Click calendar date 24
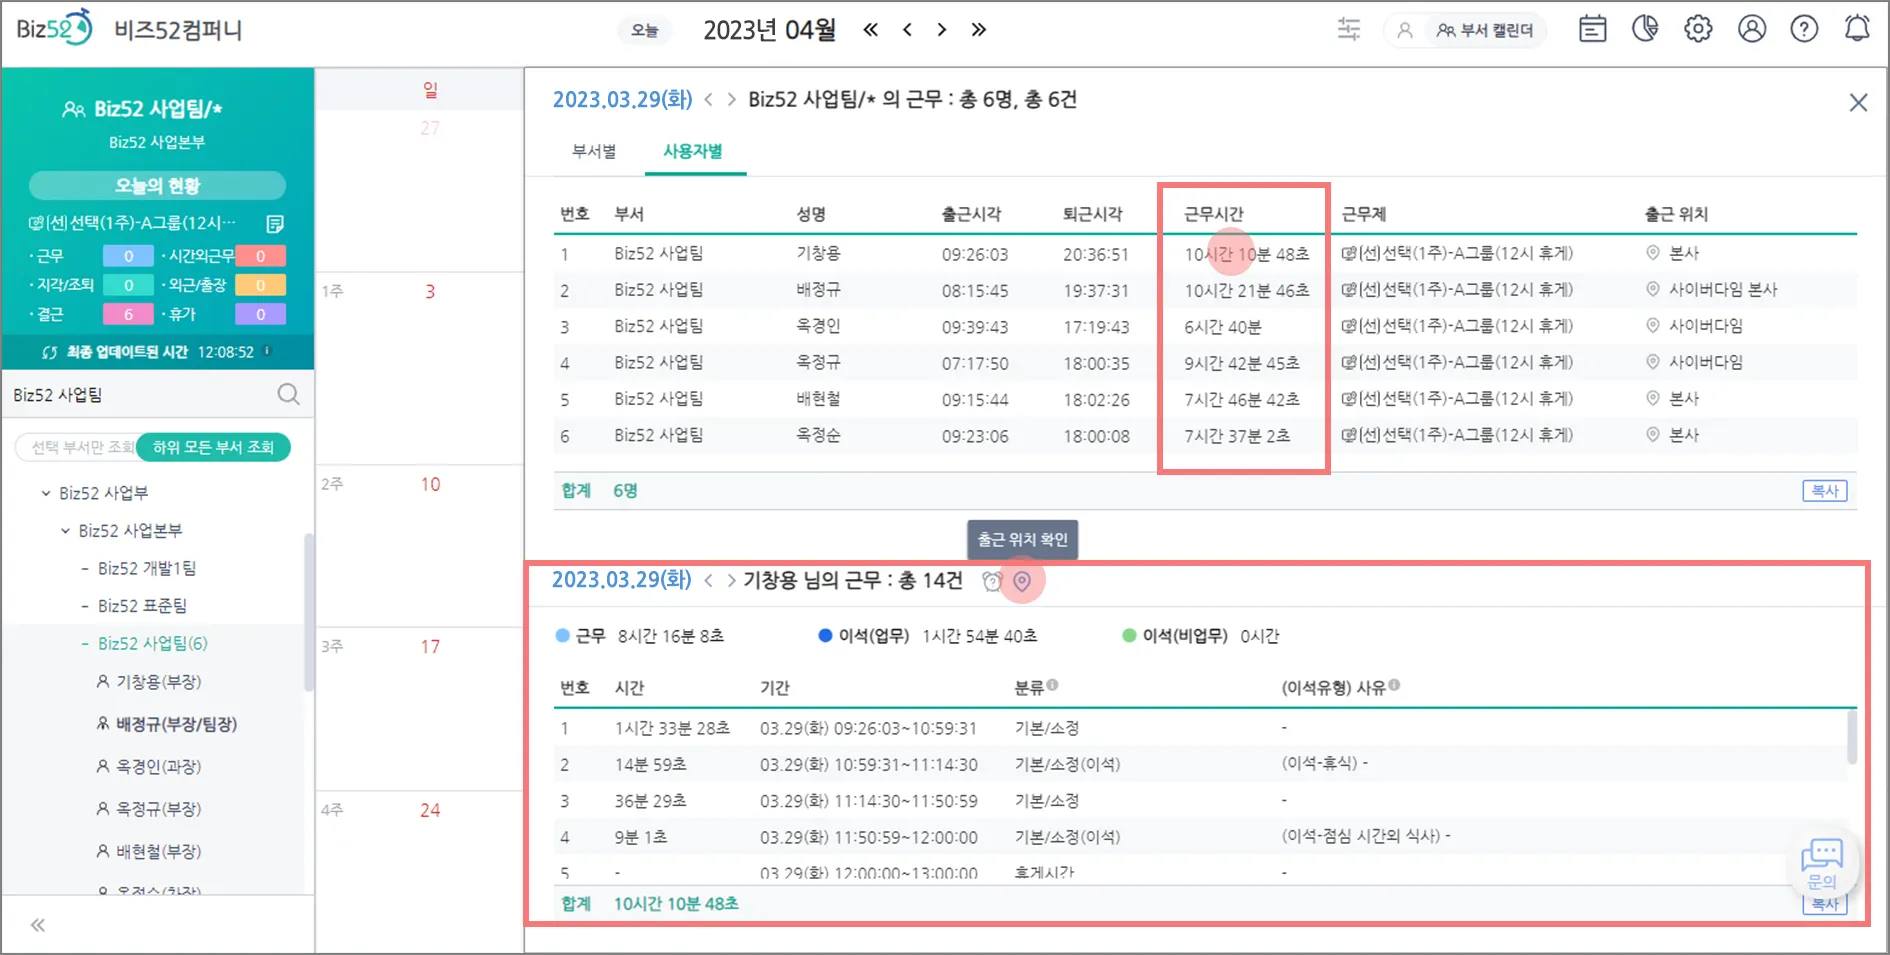 [430, 810]
